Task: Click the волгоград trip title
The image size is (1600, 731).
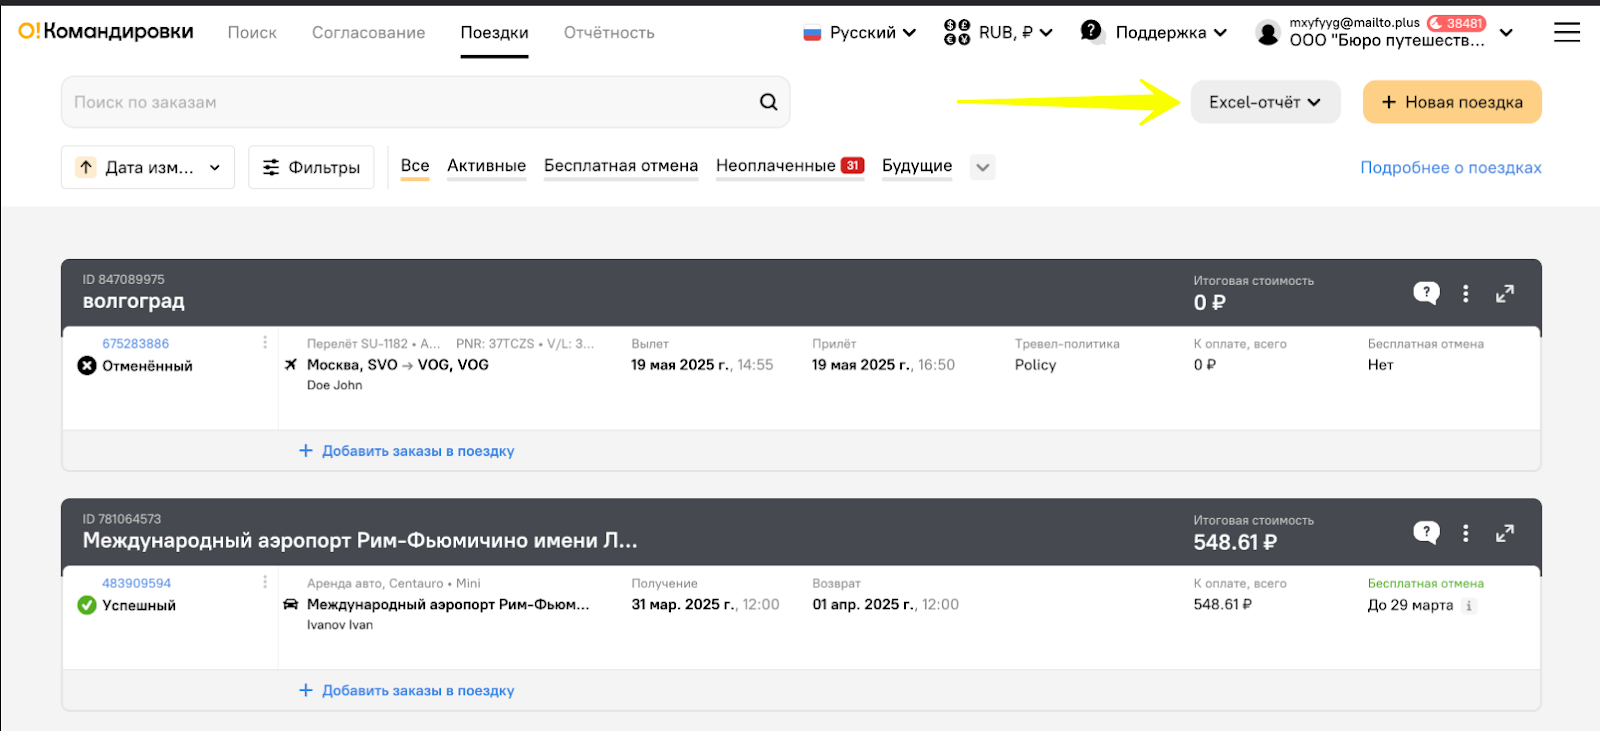Action: point(134,301)
